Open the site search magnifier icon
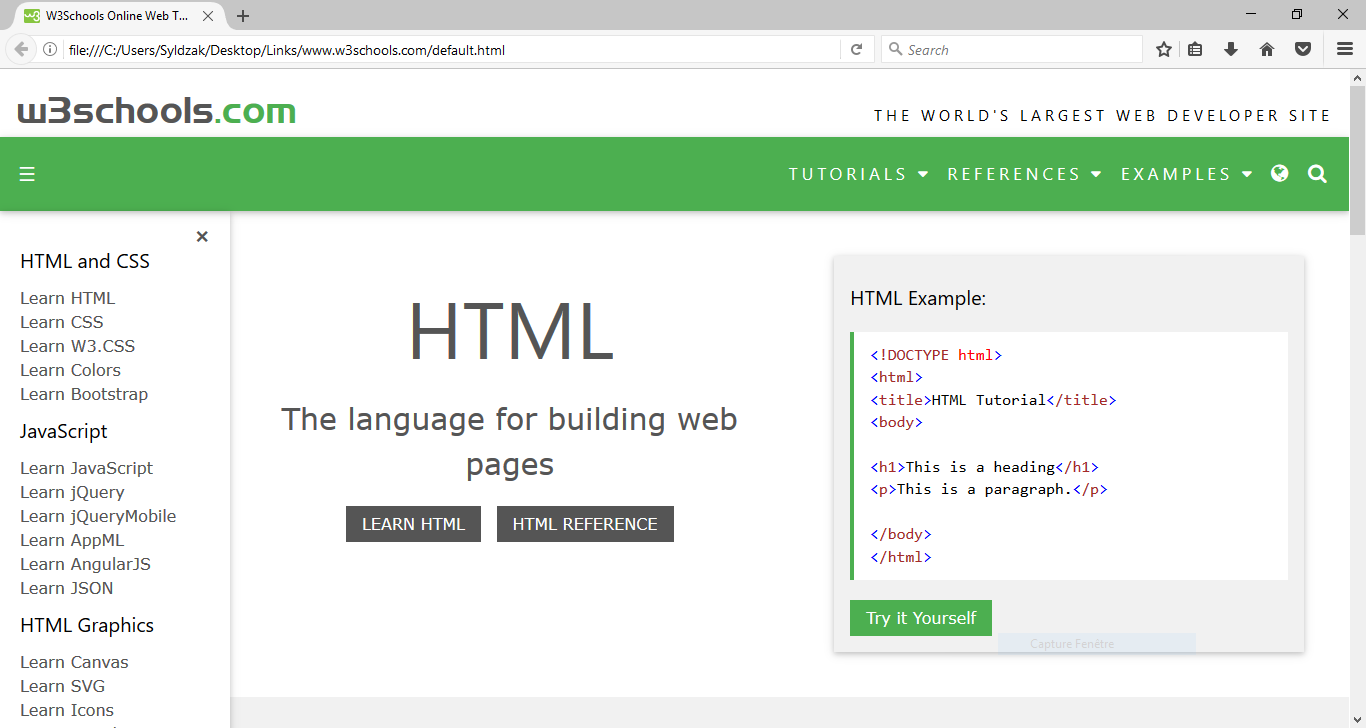Screen dimensions: 1366x728 [1317, 174]
